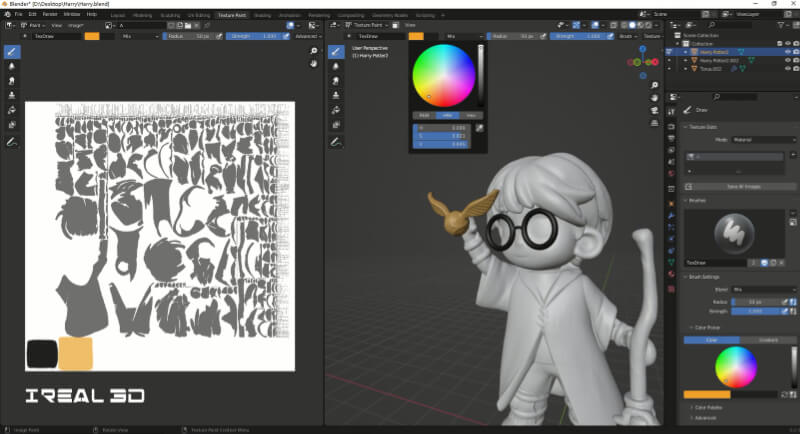
Task: Expand Advanced section in Properties panel
Action: pos(704,418)
